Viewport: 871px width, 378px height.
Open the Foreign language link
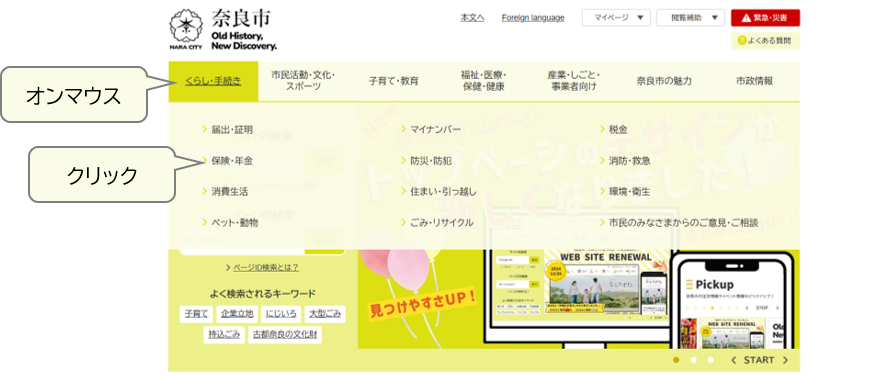533,18
